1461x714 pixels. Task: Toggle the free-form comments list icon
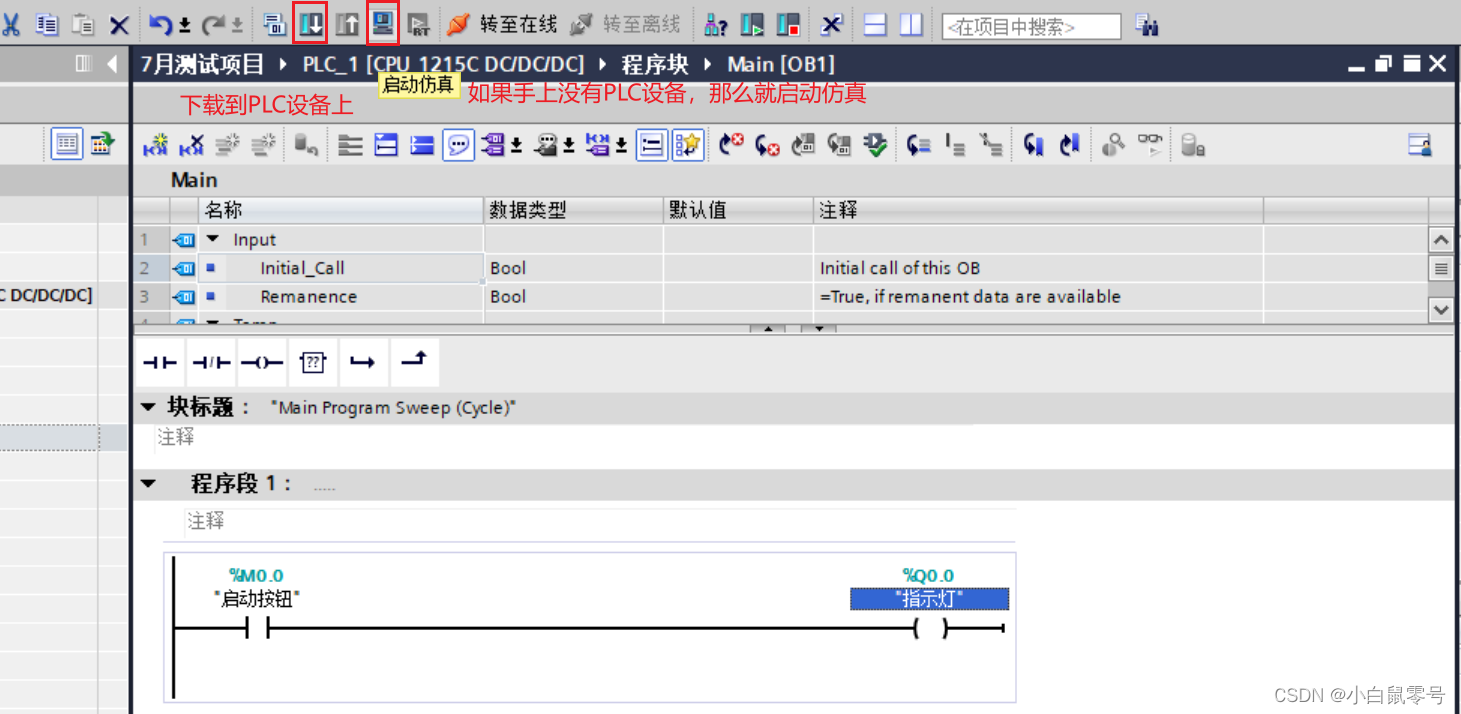(x=651, y=146)
